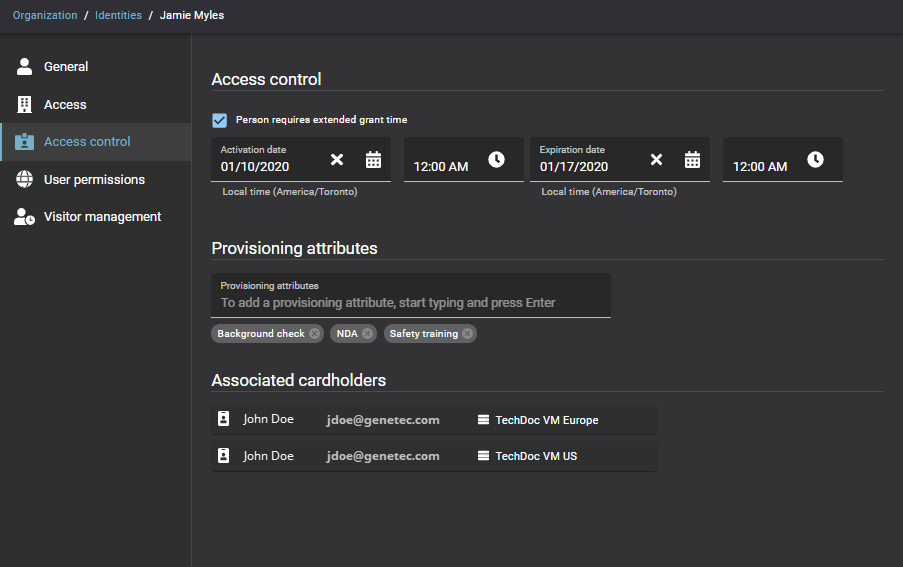Open the General section
The height and width of the screenshot is (567, 903).
(66, 67)
